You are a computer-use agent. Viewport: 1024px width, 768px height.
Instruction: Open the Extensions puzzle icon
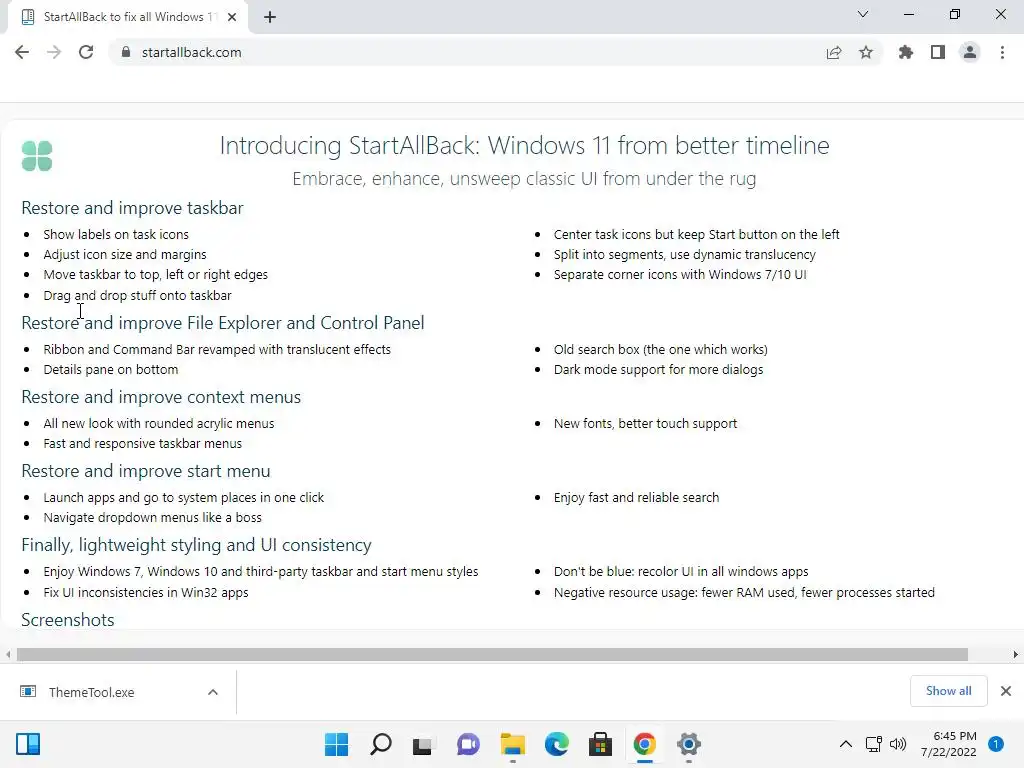pos(906,52)
